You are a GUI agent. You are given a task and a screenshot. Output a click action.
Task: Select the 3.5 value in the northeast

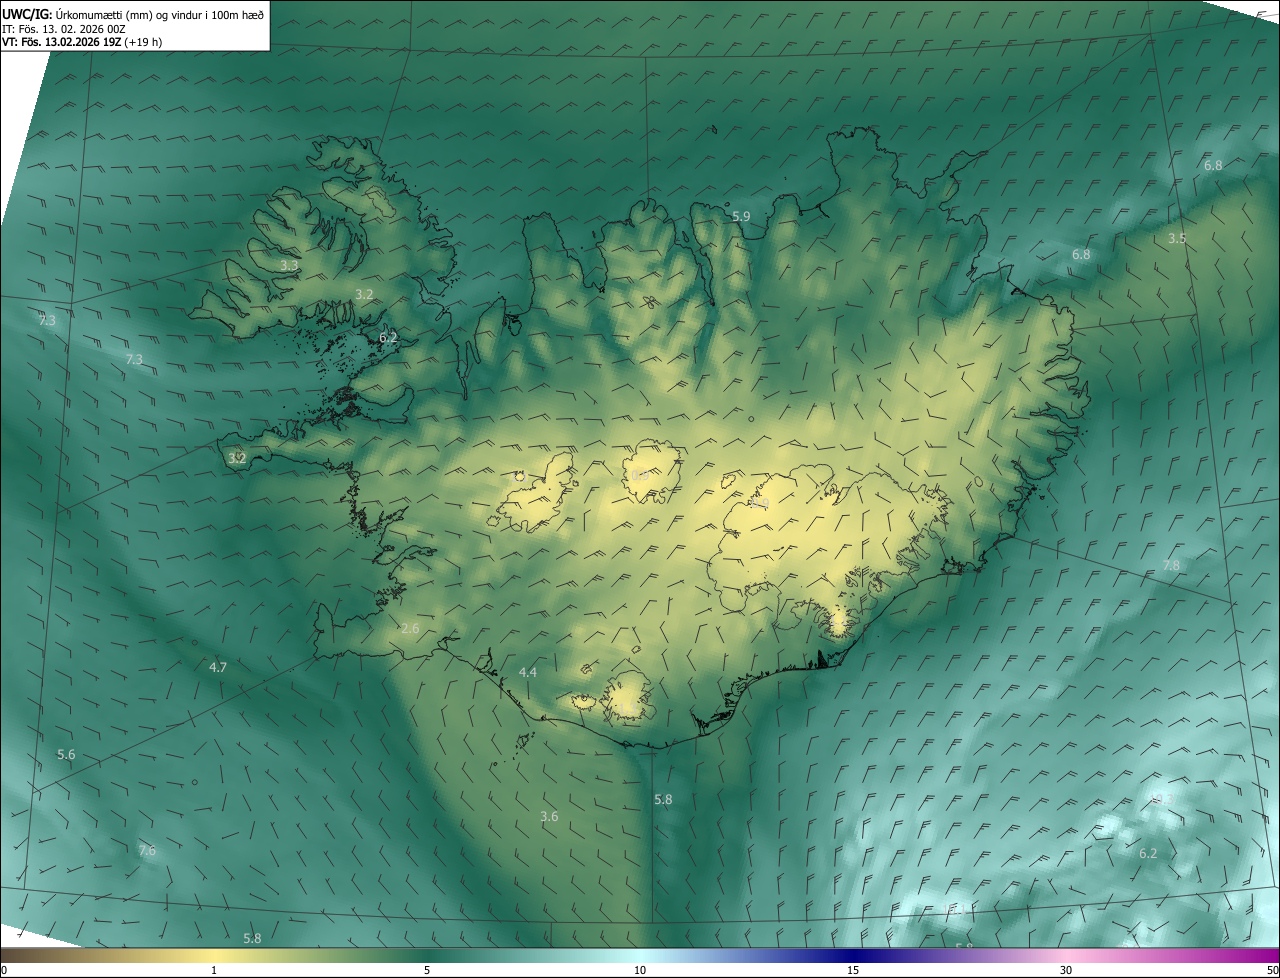click(x=1177, y=239)
